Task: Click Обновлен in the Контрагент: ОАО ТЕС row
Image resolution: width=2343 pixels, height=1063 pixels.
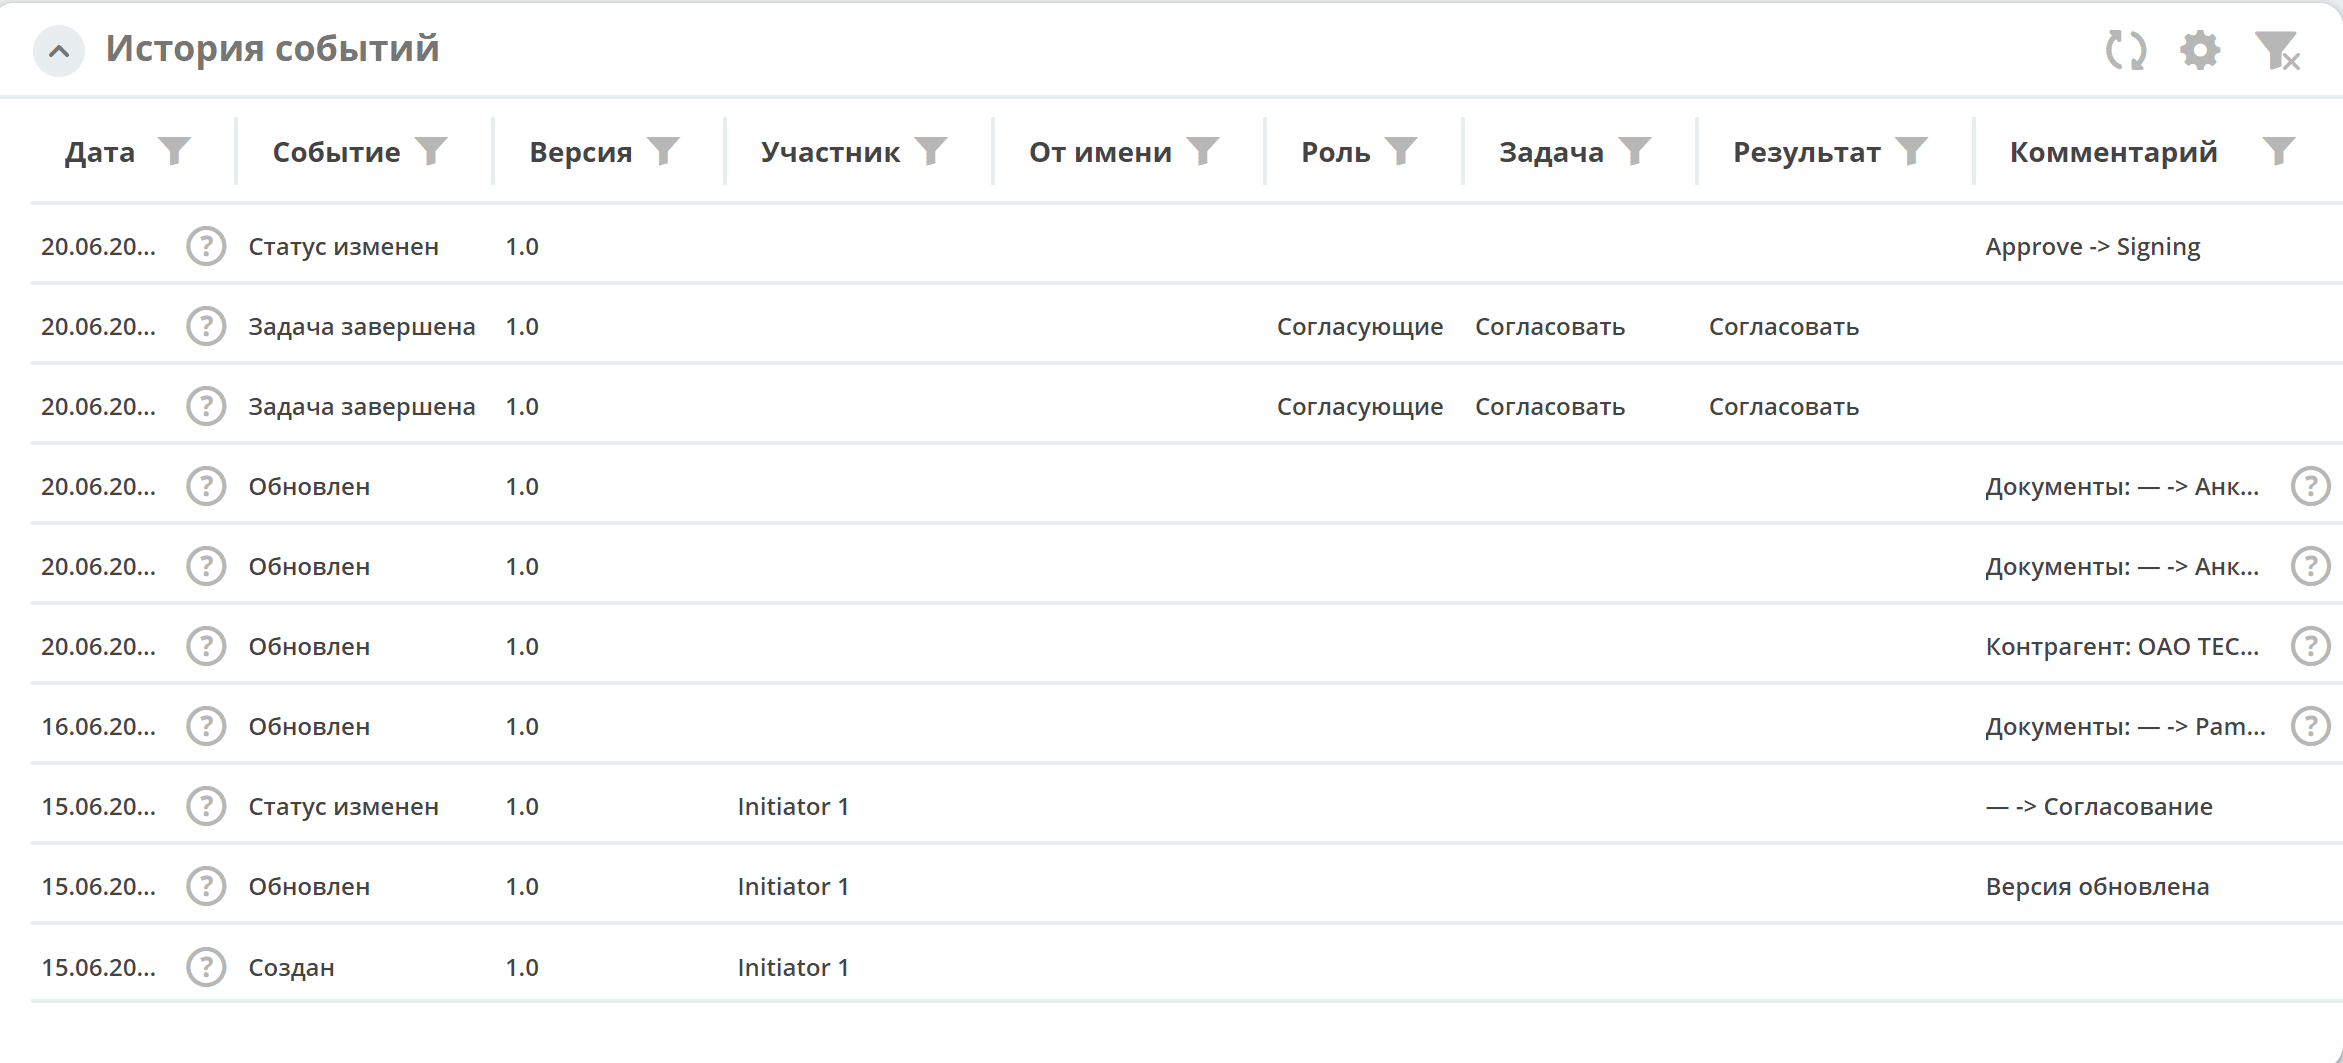Action: click(x=309, y=647)
